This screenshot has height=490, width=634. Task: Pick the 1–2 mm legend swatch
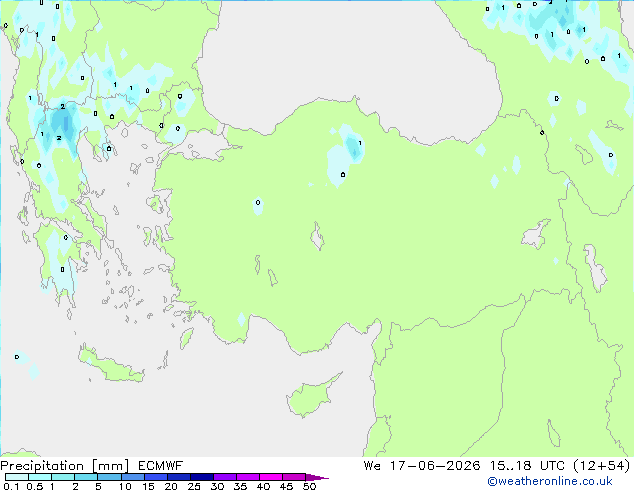(x=63, y=477)
